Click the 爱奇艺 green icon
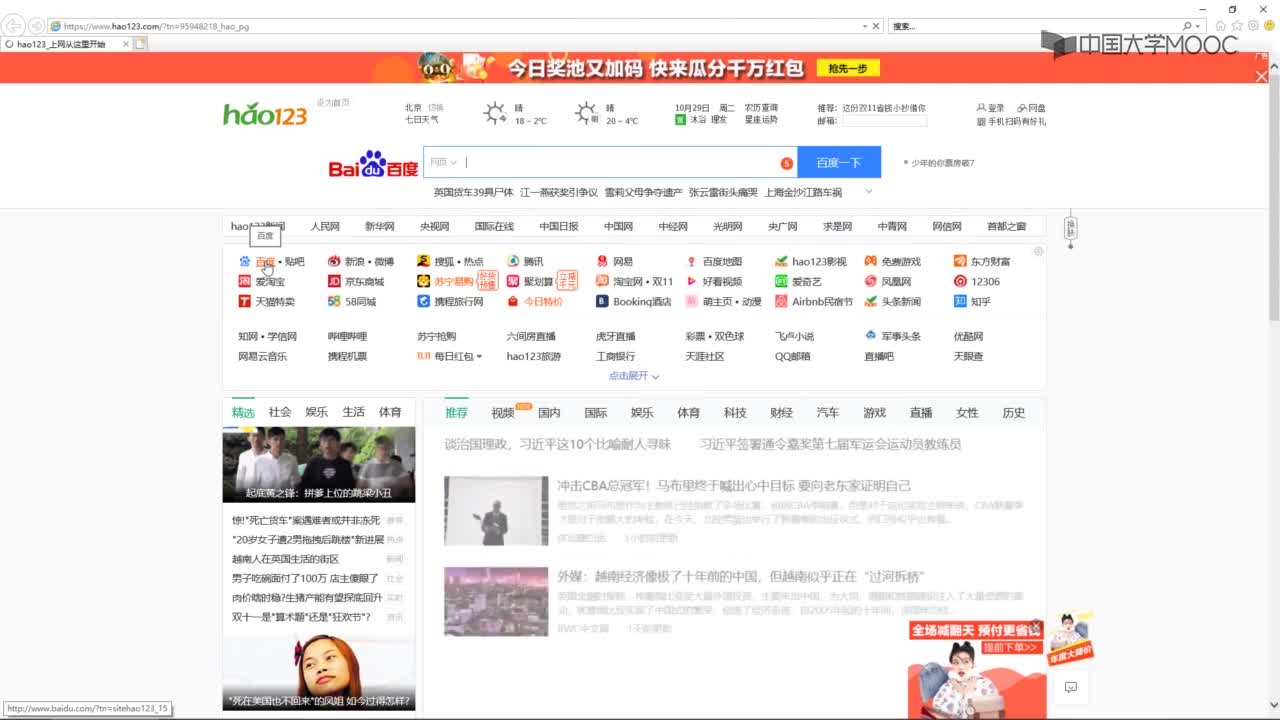Image resolution: width=1280 pixels, height=720 pixels. [781, 281]
